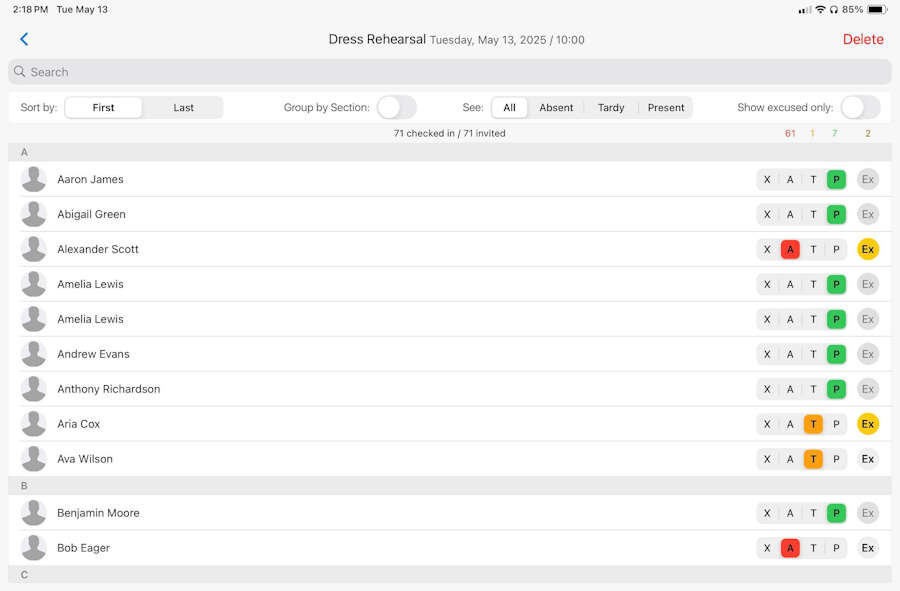Set Anthony Richardson to absent with A
The image size is (900, 591).
[790, 390]
